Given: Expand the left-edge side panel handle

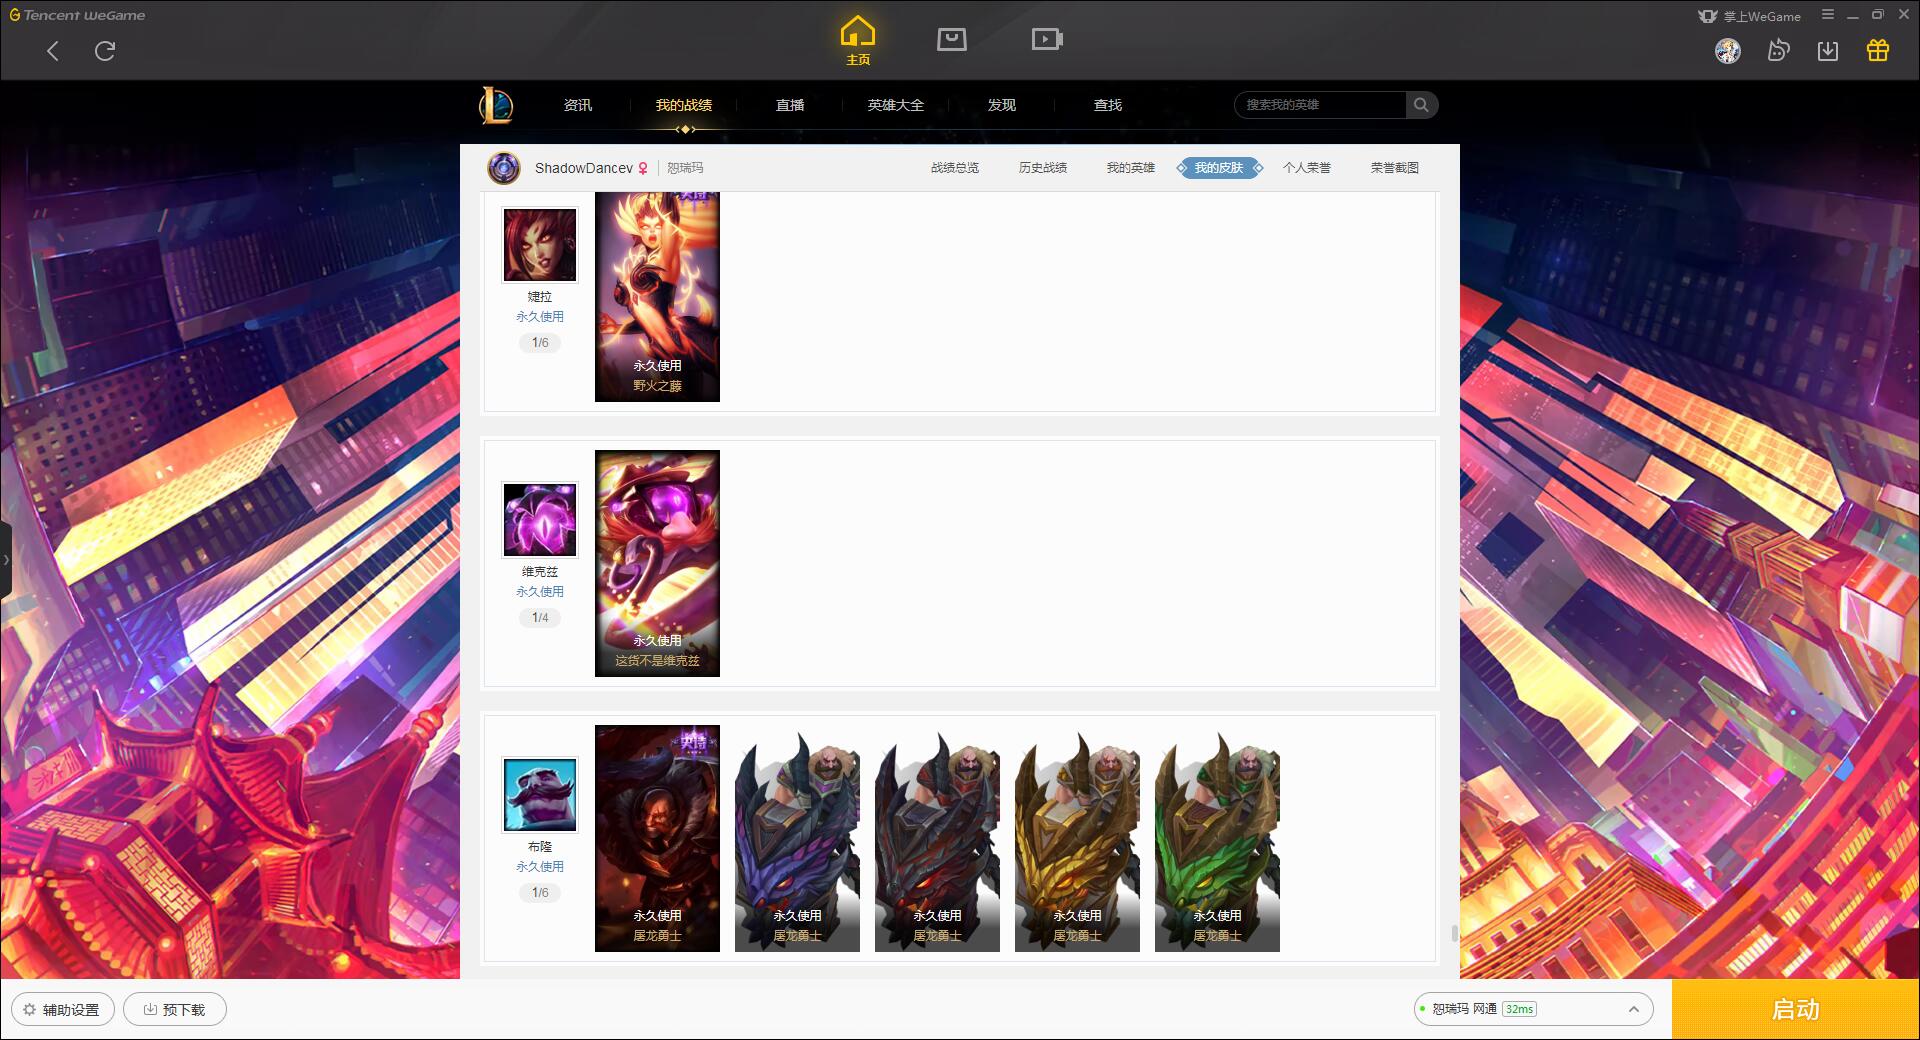Looking at the screenshot, I should [6, 560].
